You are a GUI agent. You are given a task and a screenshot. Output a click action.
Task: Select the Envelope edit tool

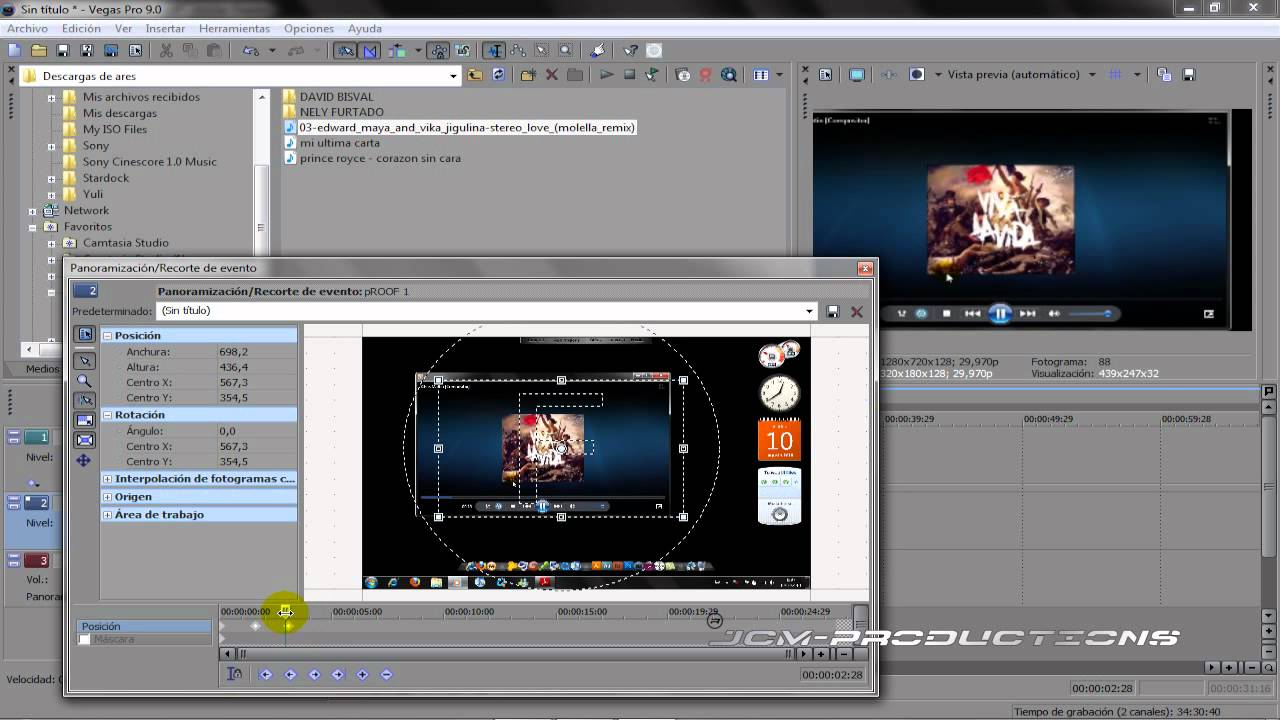pos(518,50)
